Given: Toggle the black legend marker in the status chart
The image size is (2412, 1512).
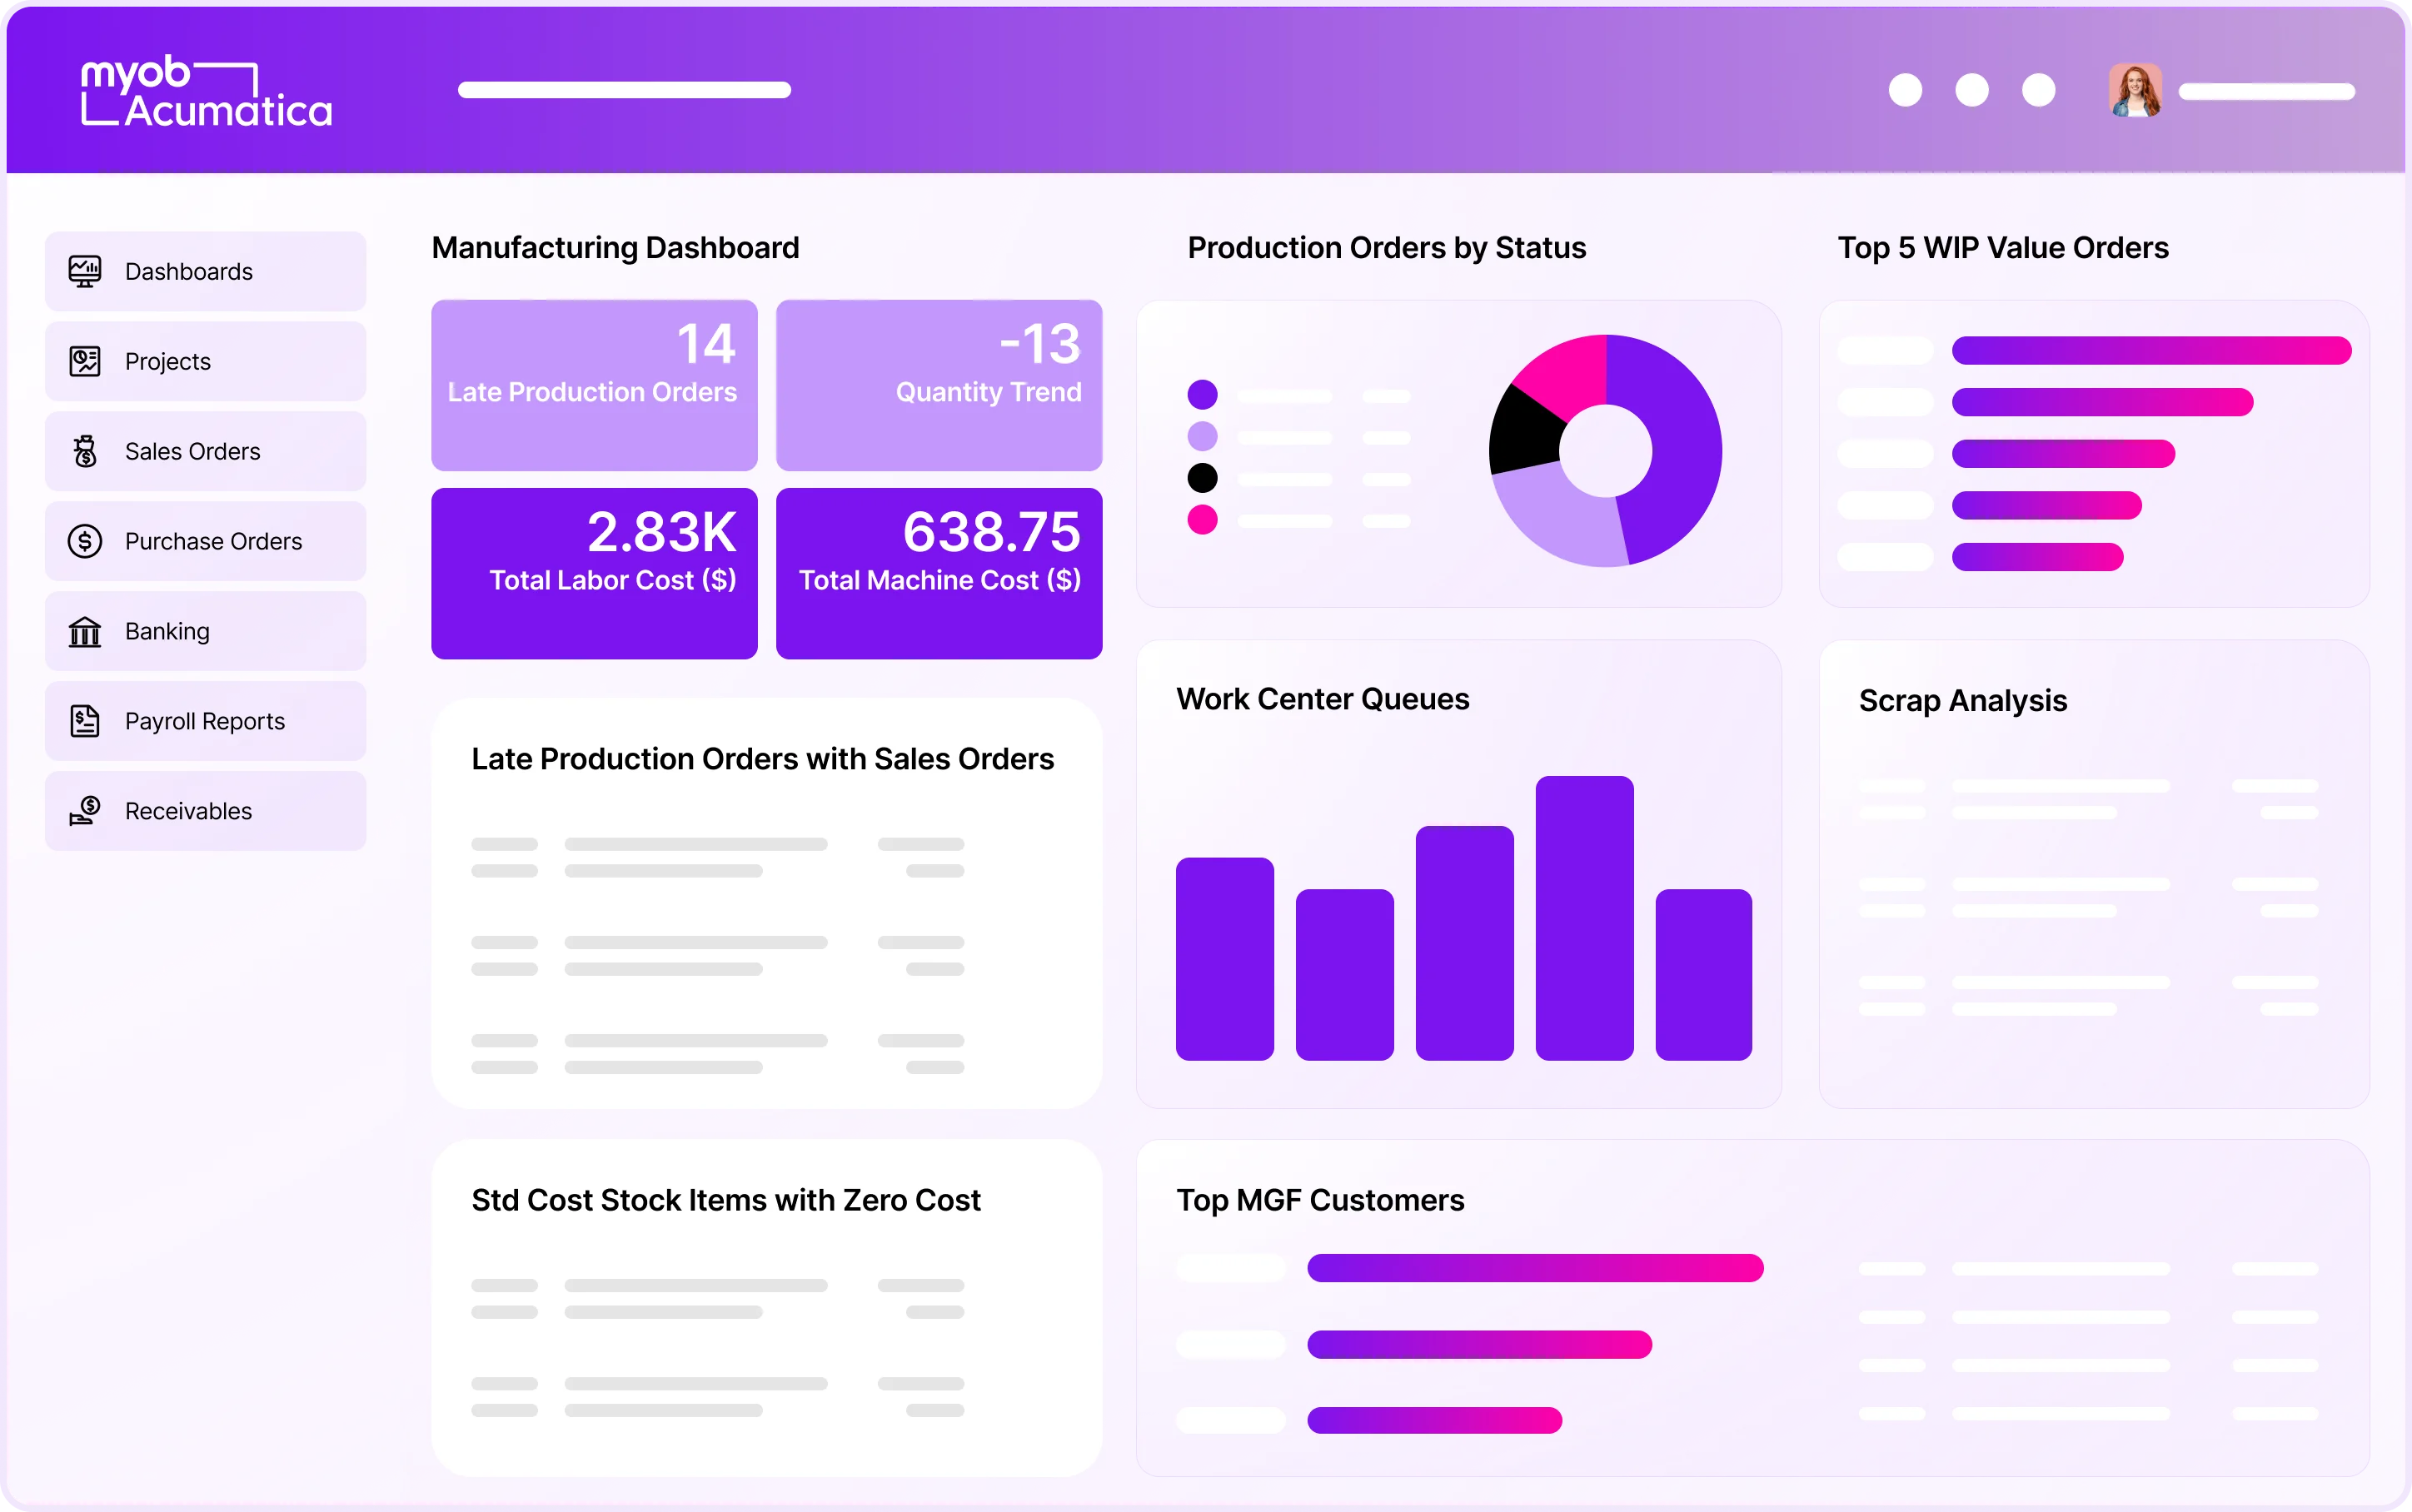Looking at the screenshot, I should click(x=1204, y=478).
